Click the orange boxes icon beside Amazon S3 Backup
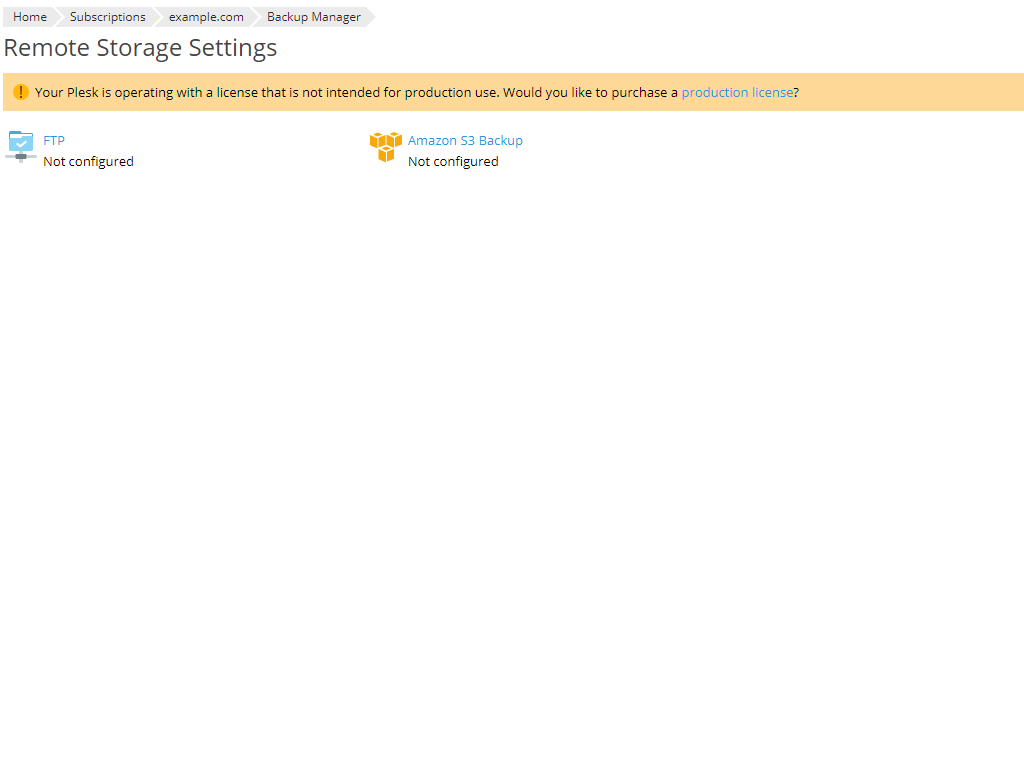 click(385, 146)
